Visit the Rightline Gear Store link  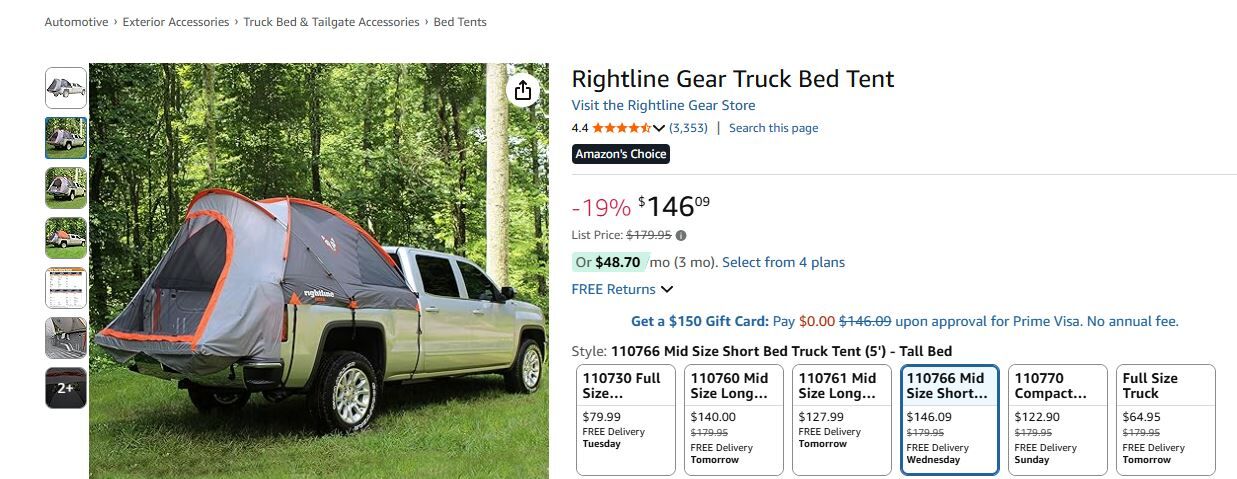(x=663, y=105)
